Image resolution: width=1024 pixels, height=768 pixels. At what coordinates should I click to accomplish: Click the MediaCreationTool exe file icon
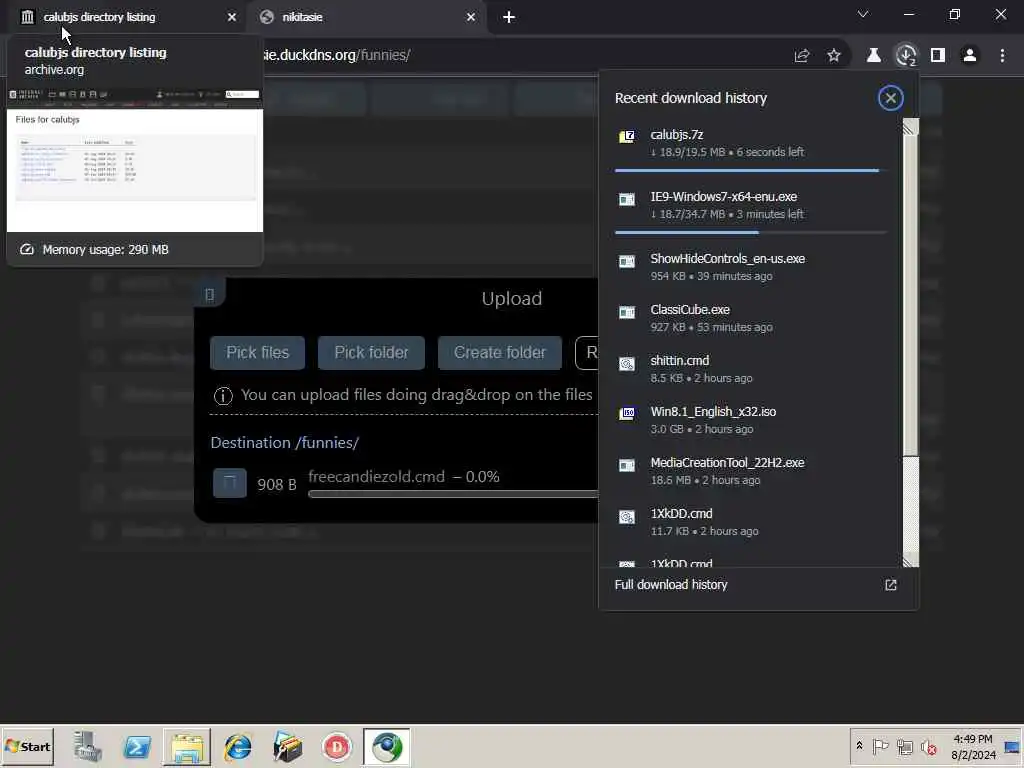[627, 465]
